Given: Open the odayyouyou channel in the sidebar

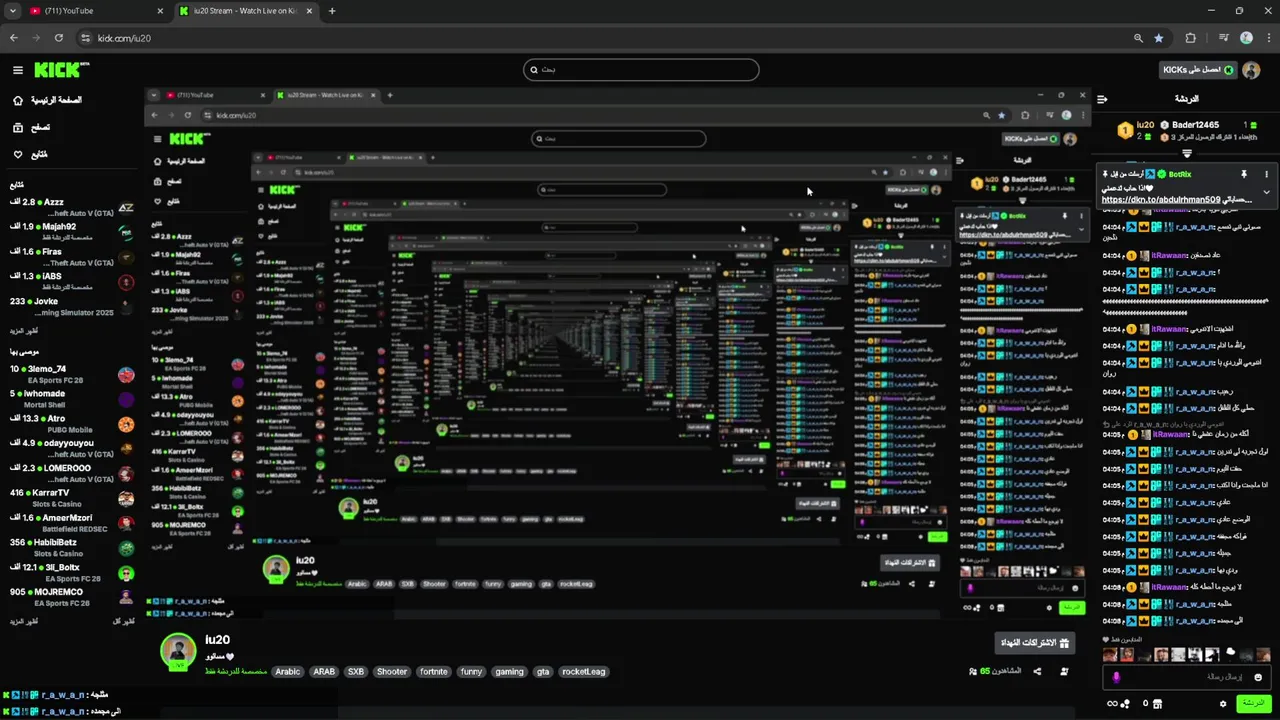Looking at the screenshot, I should click(70, 449).
